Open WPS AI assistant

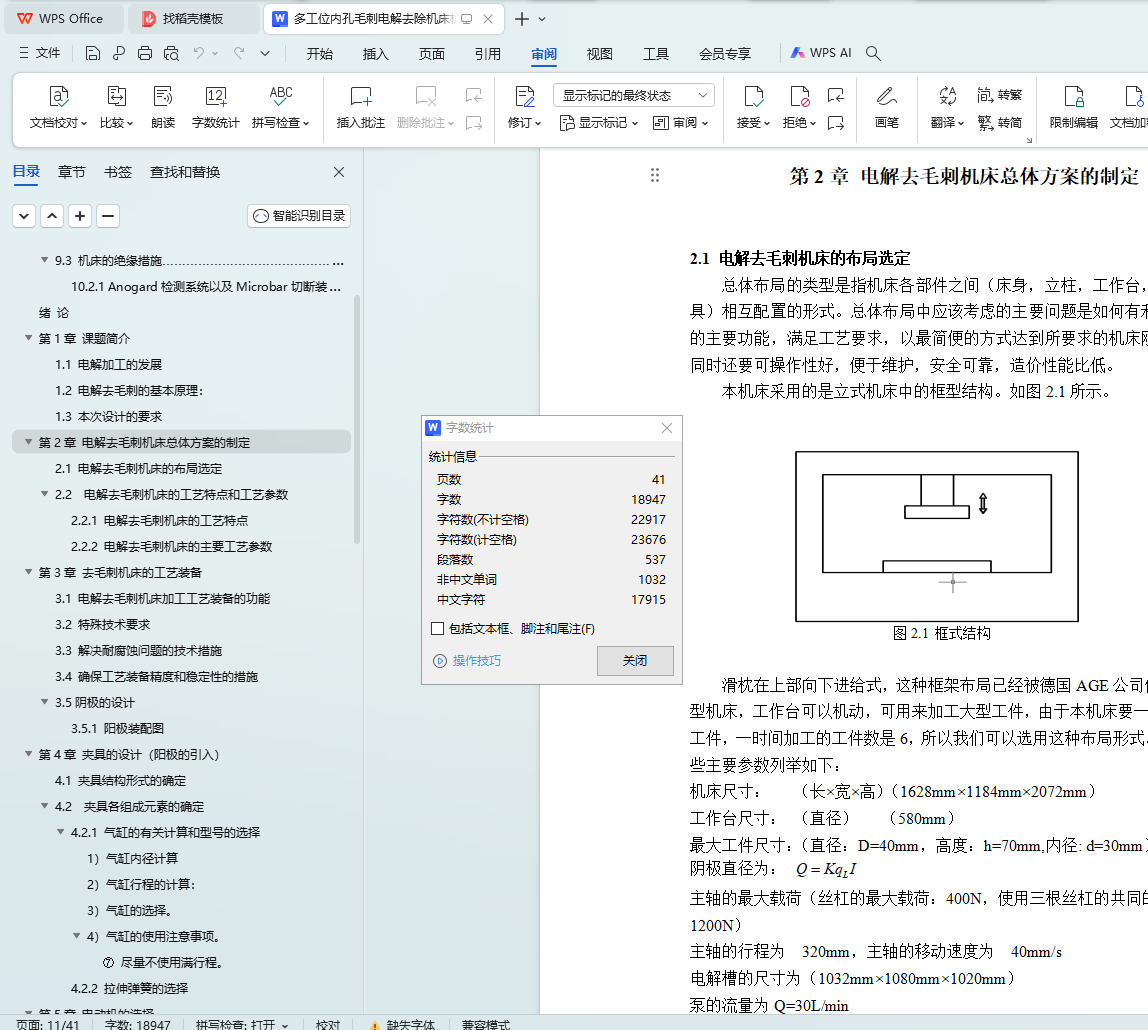821,53
